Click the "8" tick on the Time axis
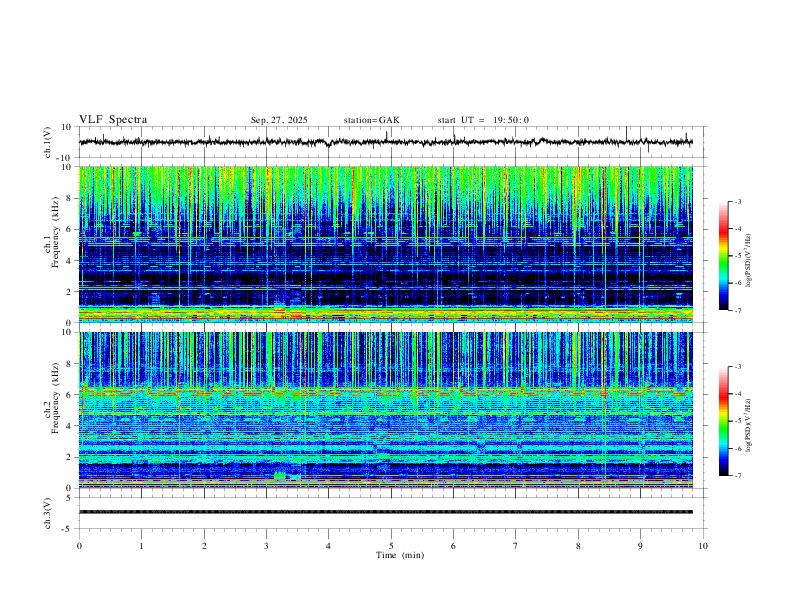The height and width of the screenshot is (612, 792). coord(578,546)
